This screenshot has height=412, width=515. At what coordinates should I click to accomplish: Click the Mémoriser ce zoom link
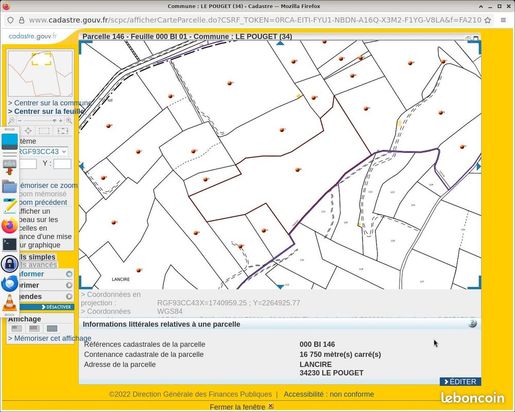[x=48, y=185]
